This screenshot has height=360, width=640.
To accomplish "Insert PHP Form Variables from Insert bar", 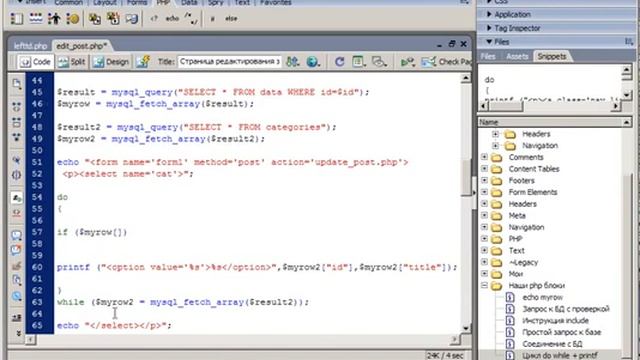I will click(17, 18).
